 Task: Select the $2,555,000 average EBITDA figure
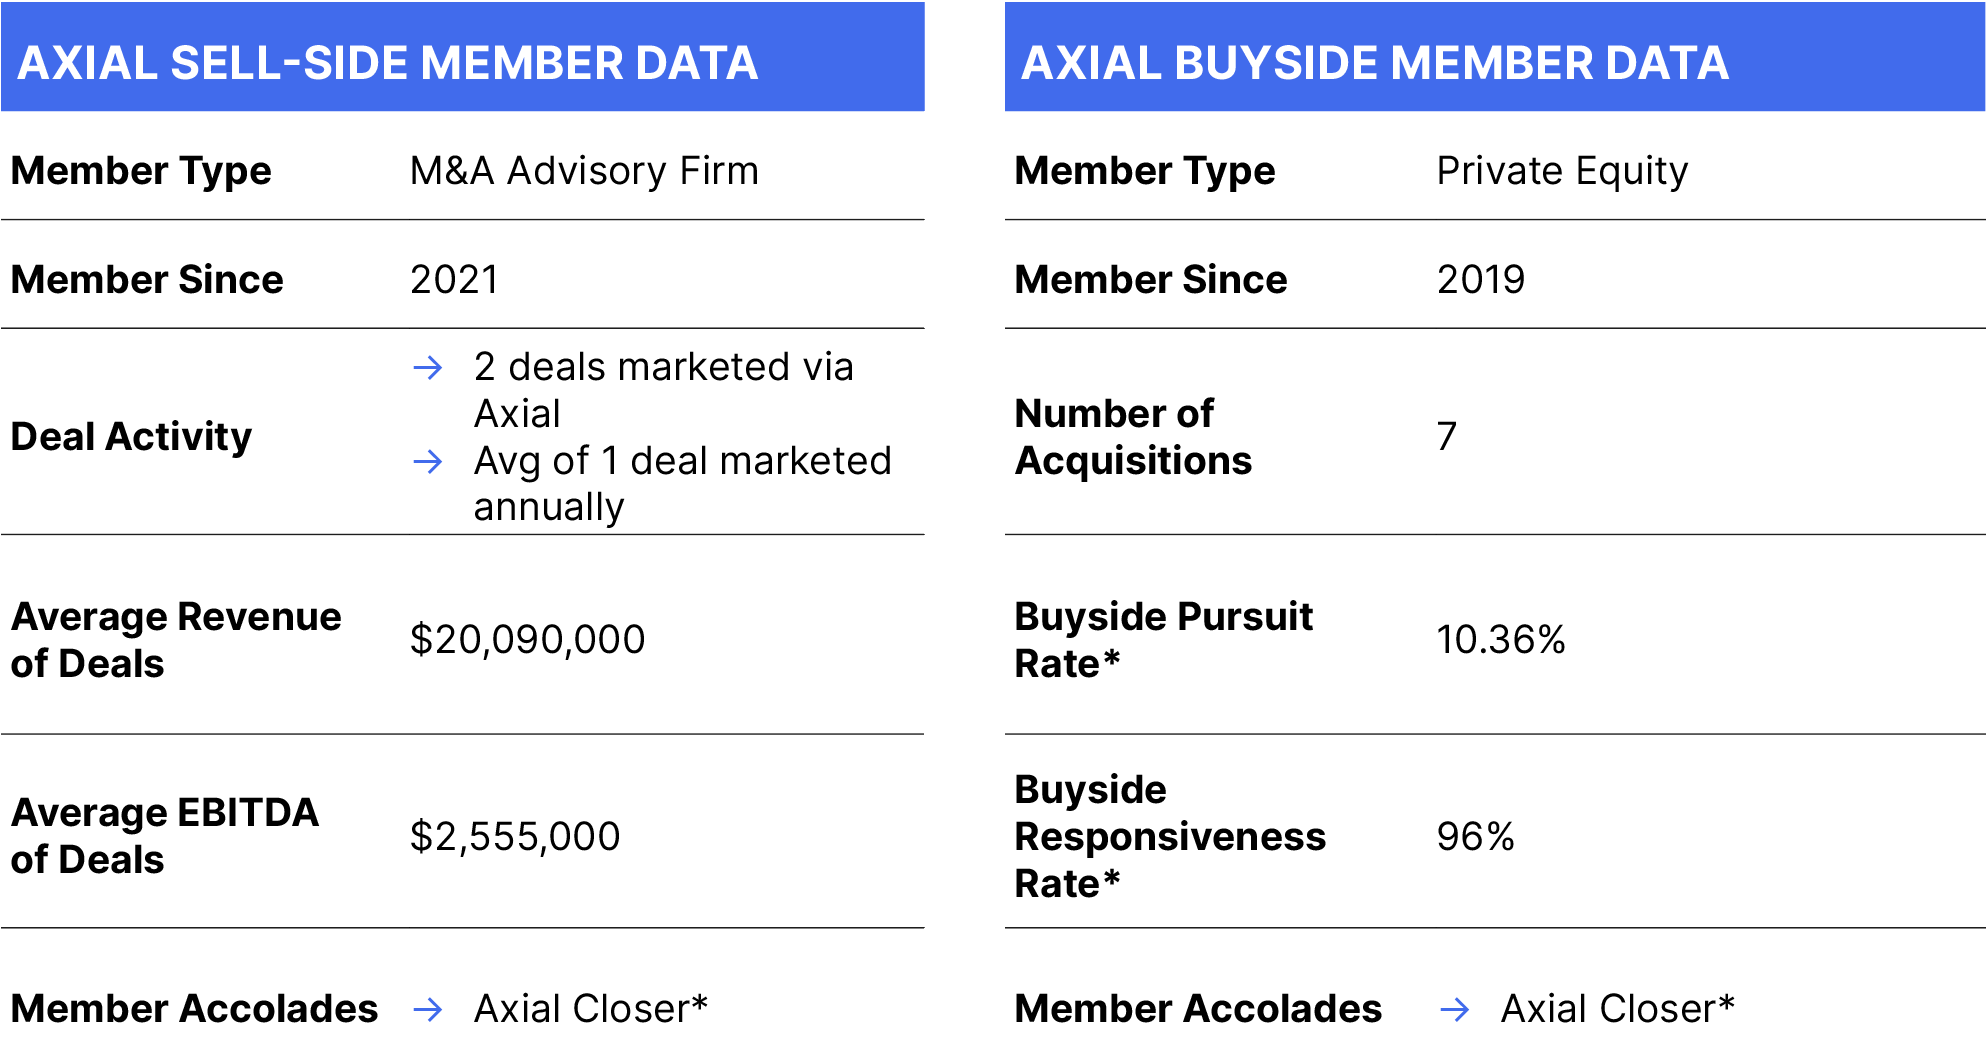click(x=515, y=837)
